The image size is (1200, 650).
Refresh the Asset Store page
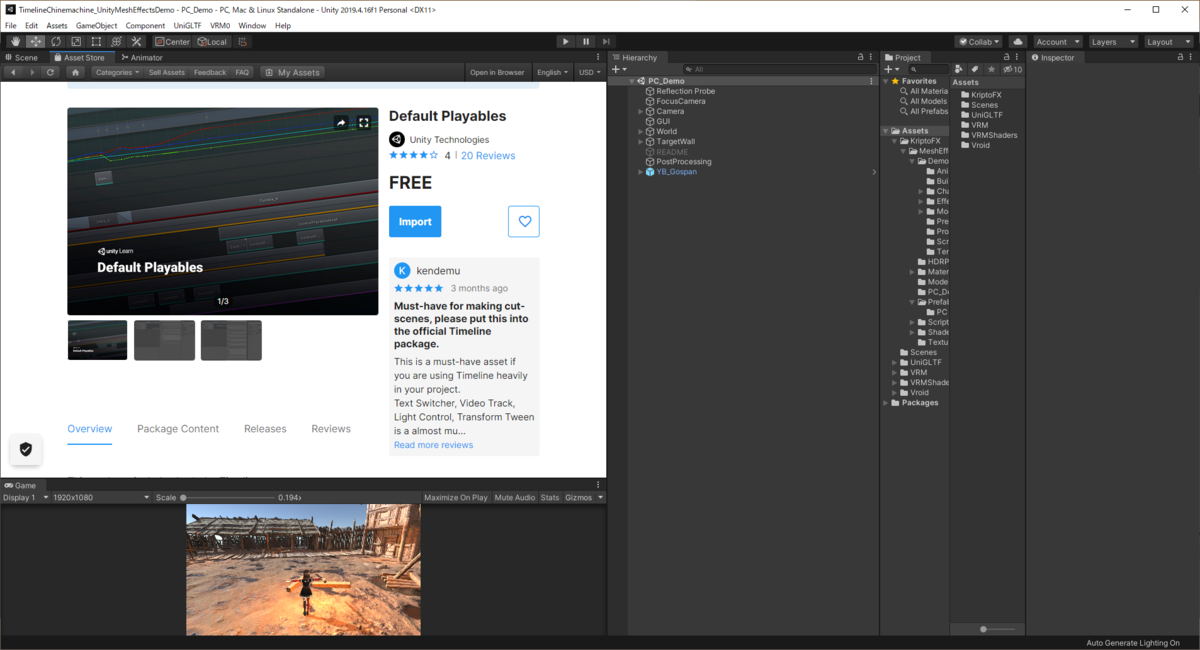click(50, 72)
